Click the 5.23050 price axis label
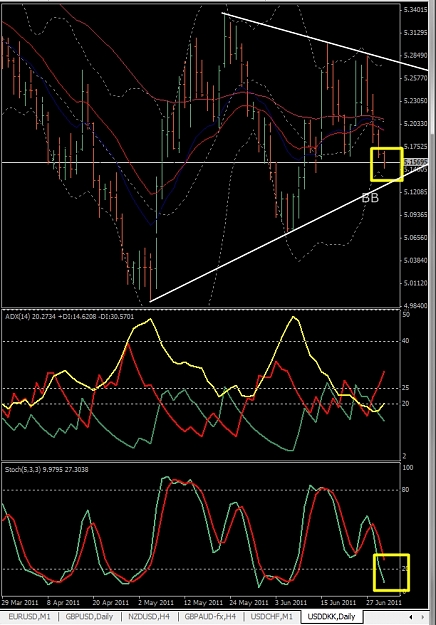436x625 pixels. 415,100
